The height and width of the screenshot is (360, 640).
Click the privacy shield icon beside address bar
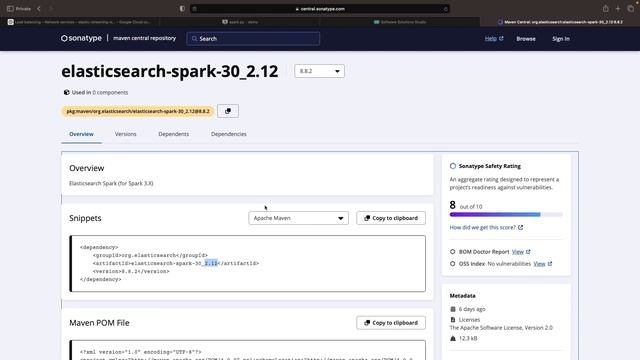point(182,9)
